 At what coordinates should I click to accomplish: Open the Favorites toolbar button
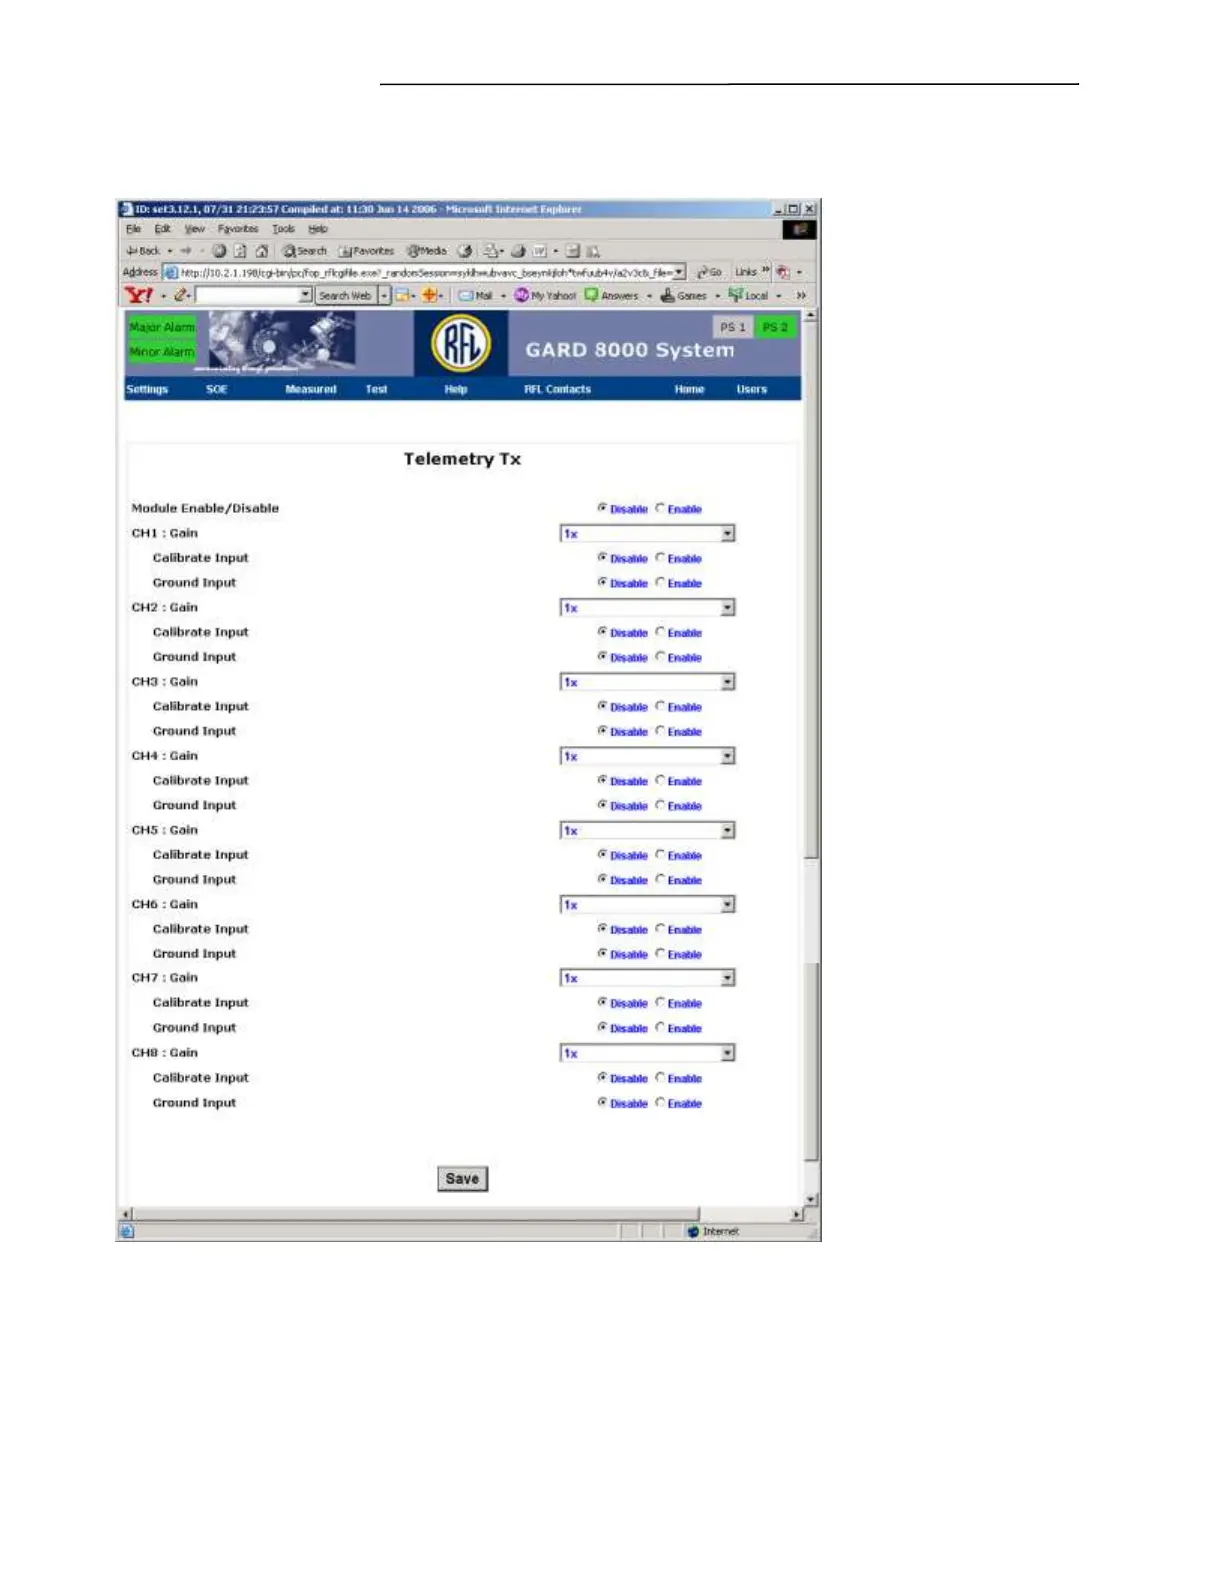(x=366, y=251)
